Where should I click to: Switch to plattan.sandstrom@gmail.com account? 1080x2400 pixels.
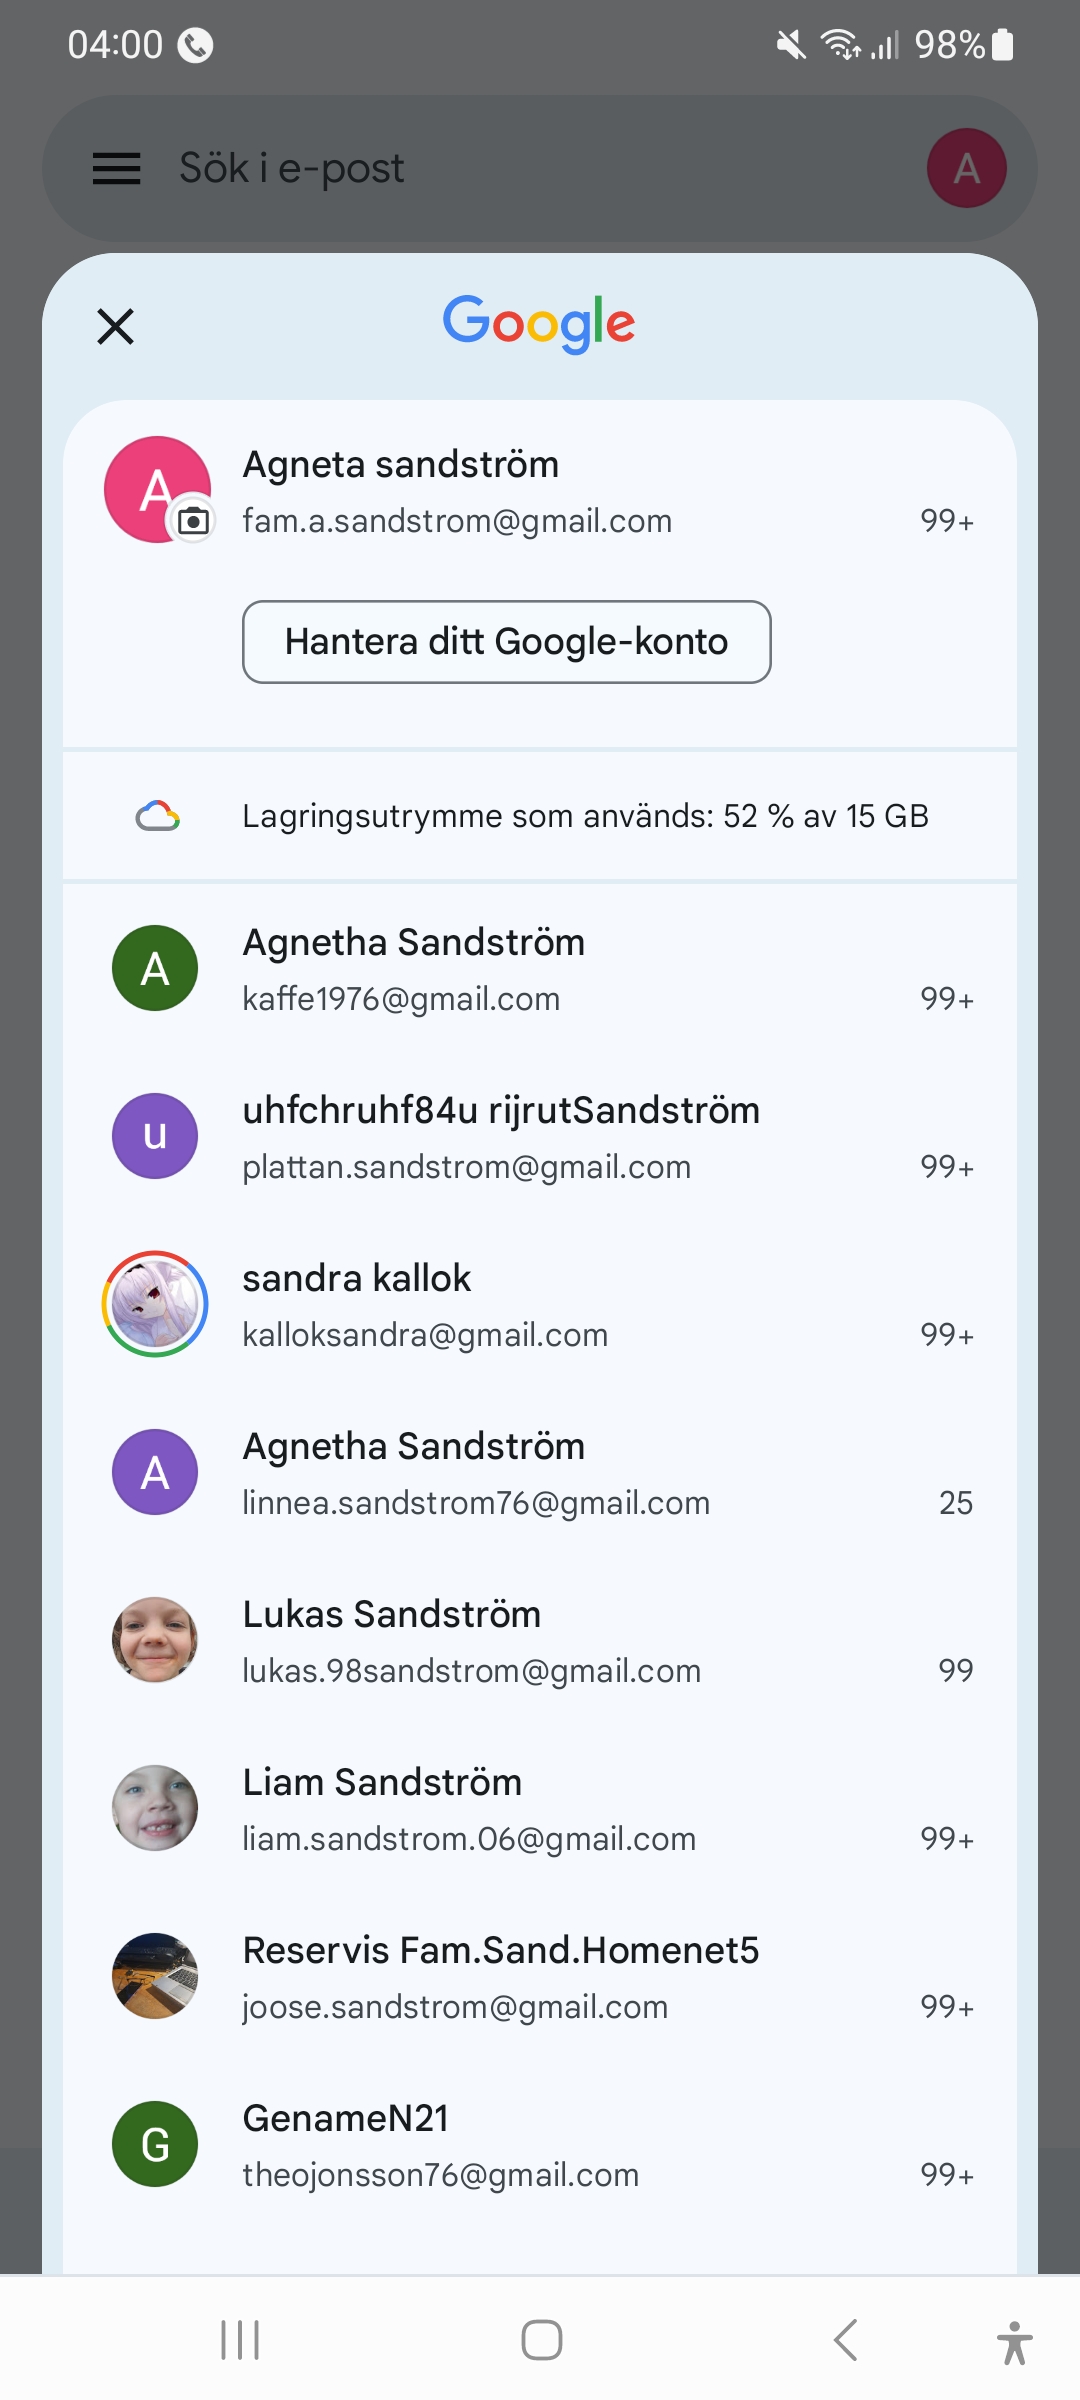click(x=540, y=1138)
